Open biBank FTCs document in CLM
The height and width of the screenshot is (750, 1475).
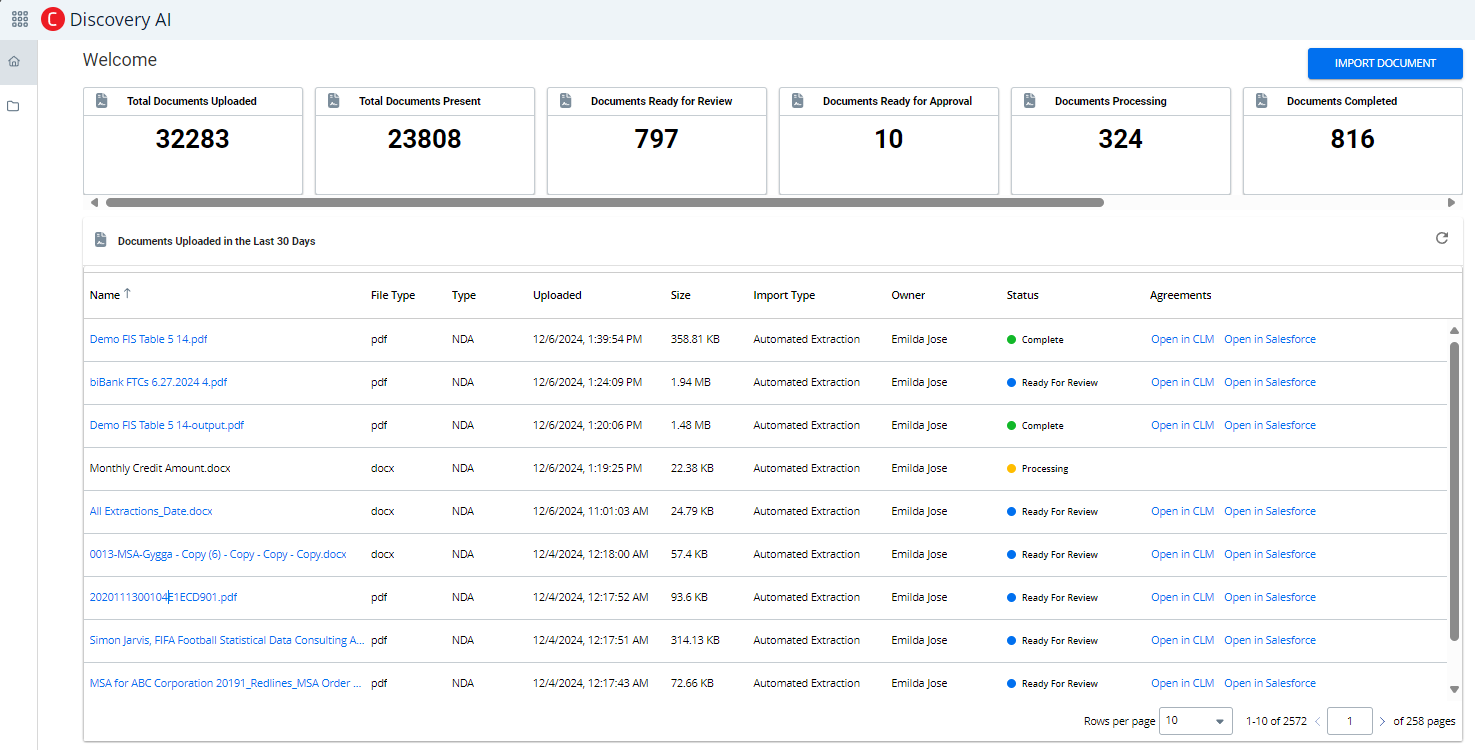(x=1182, y=382)
